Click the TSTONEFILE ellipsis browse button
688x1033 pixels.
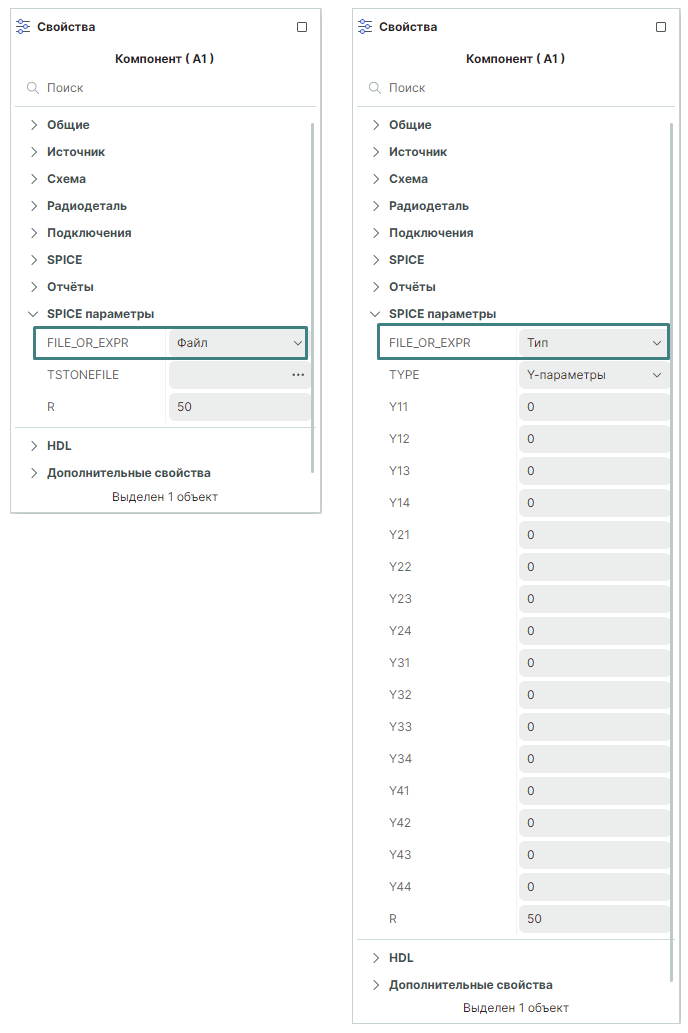click(x=298, y=375)
